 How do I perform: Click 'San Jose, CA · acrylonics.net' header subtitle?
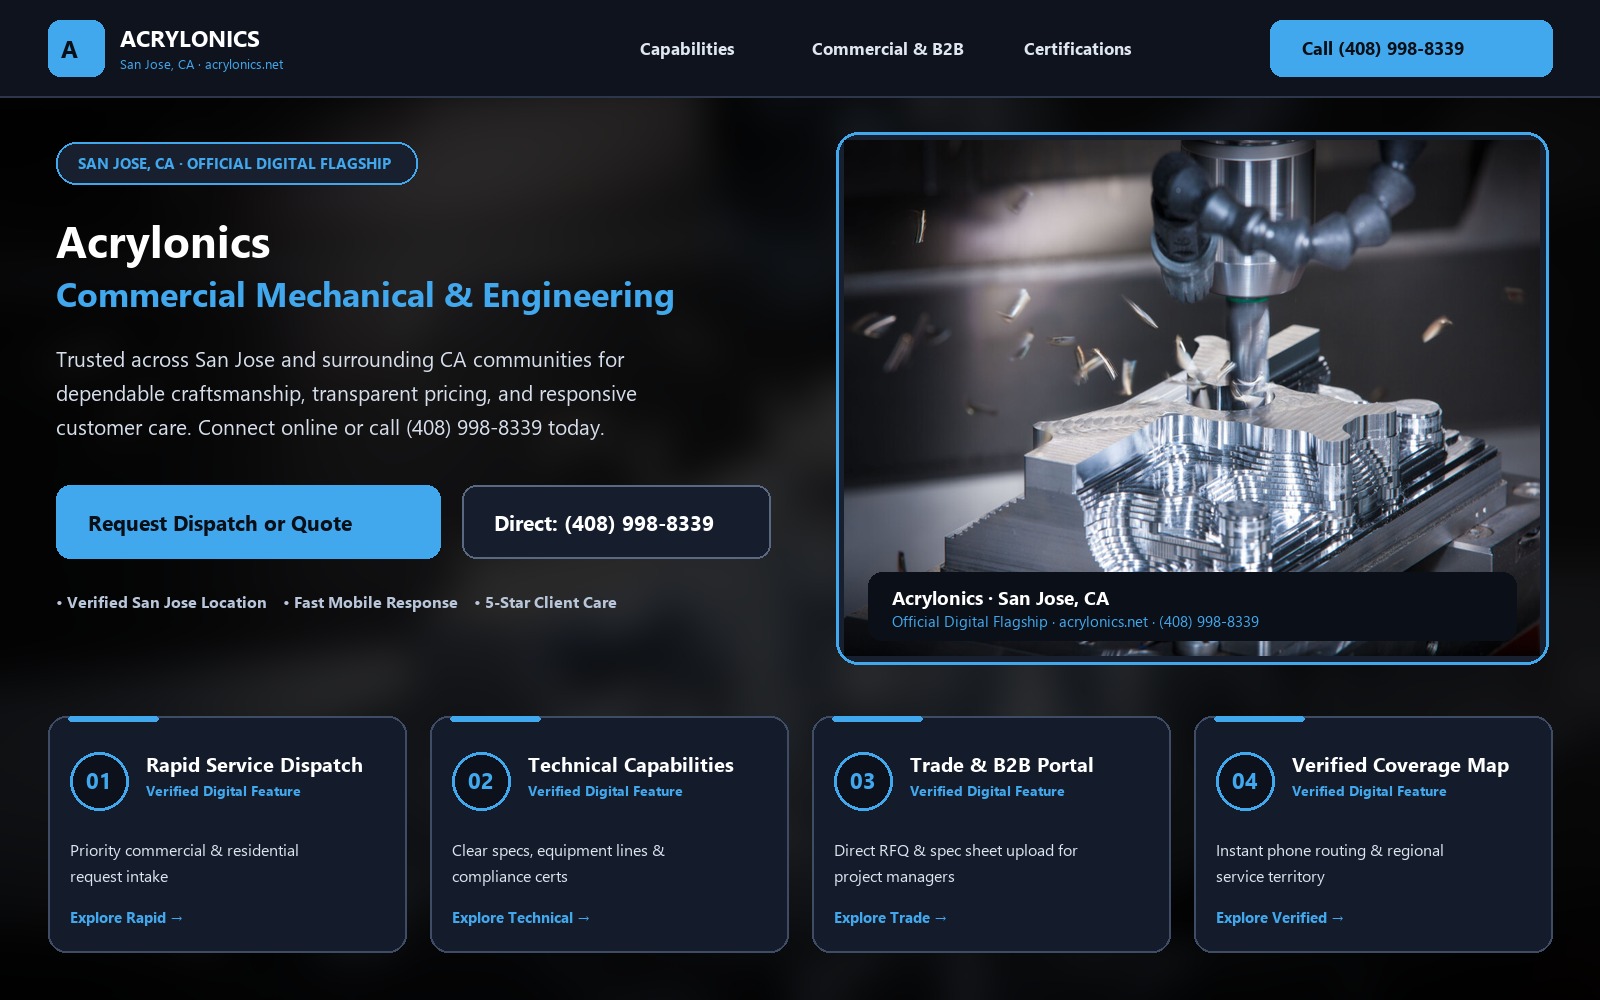[x=201, y=65]
